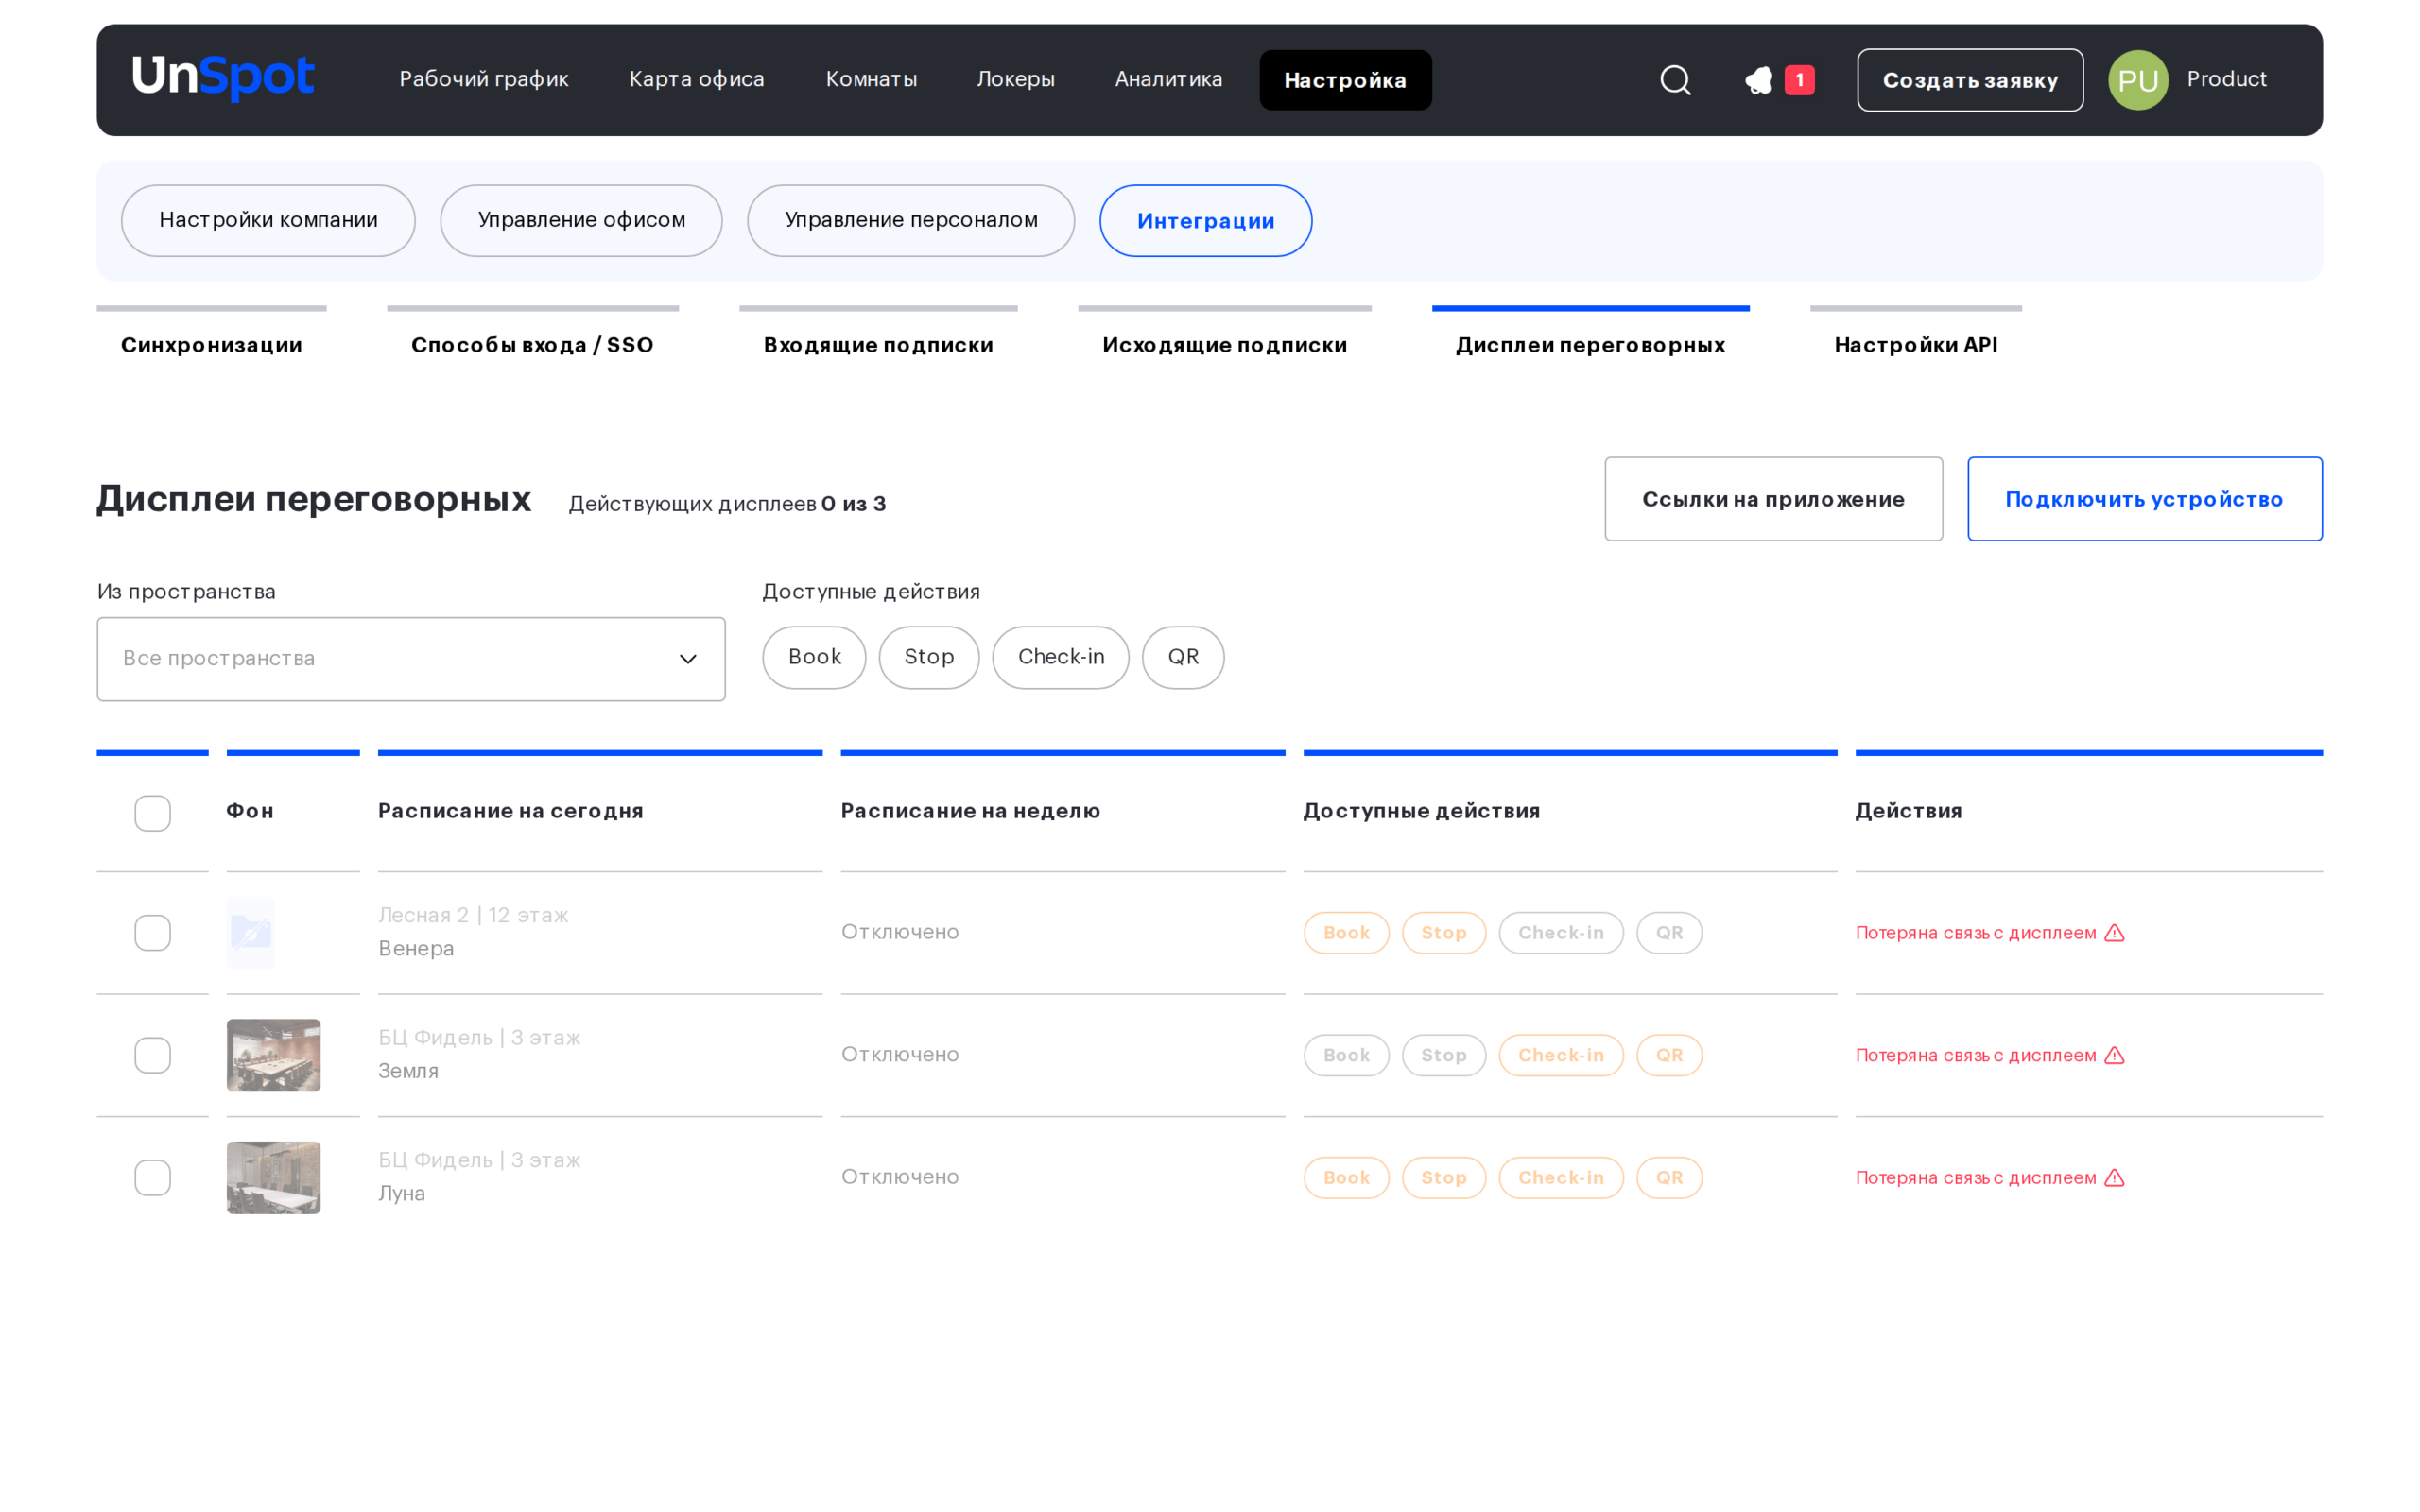Open the Аналитика section
Viewport: 2420px width, 1512px height.
pos(1169,79)
